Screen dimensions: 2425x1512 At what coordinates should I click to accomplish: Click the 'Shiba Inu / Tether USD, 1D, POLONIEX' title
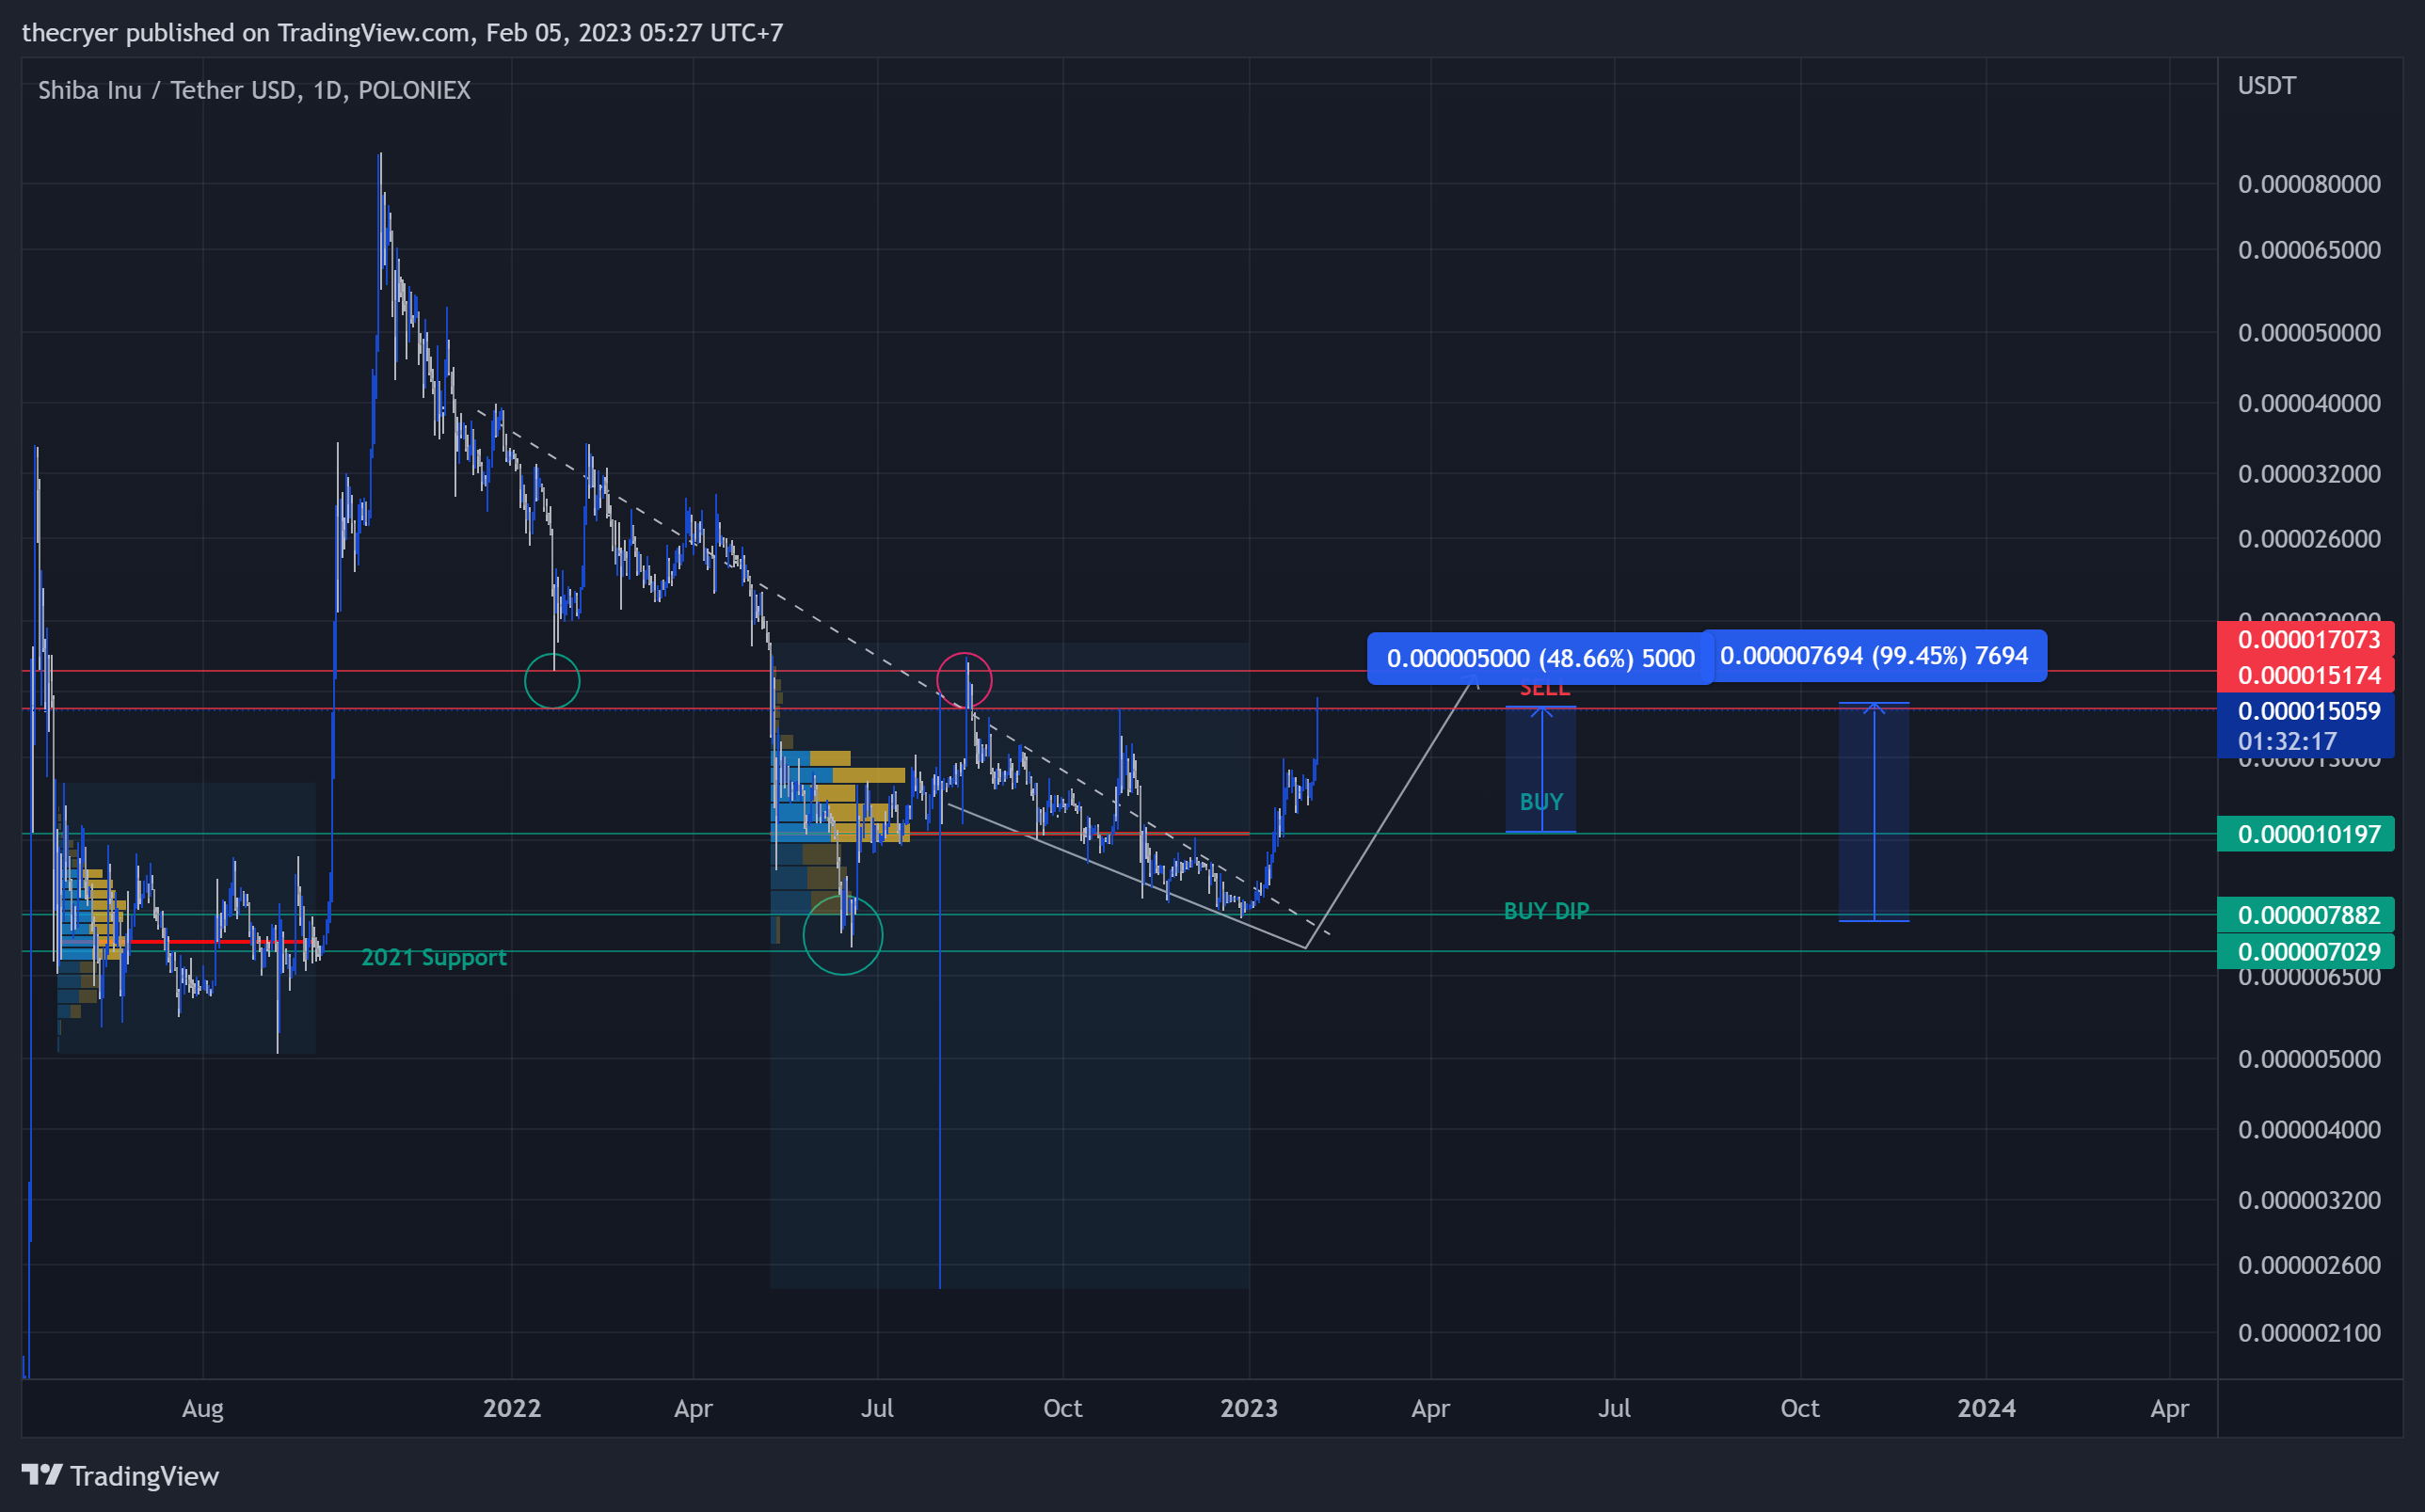click(x=254, y=90)
